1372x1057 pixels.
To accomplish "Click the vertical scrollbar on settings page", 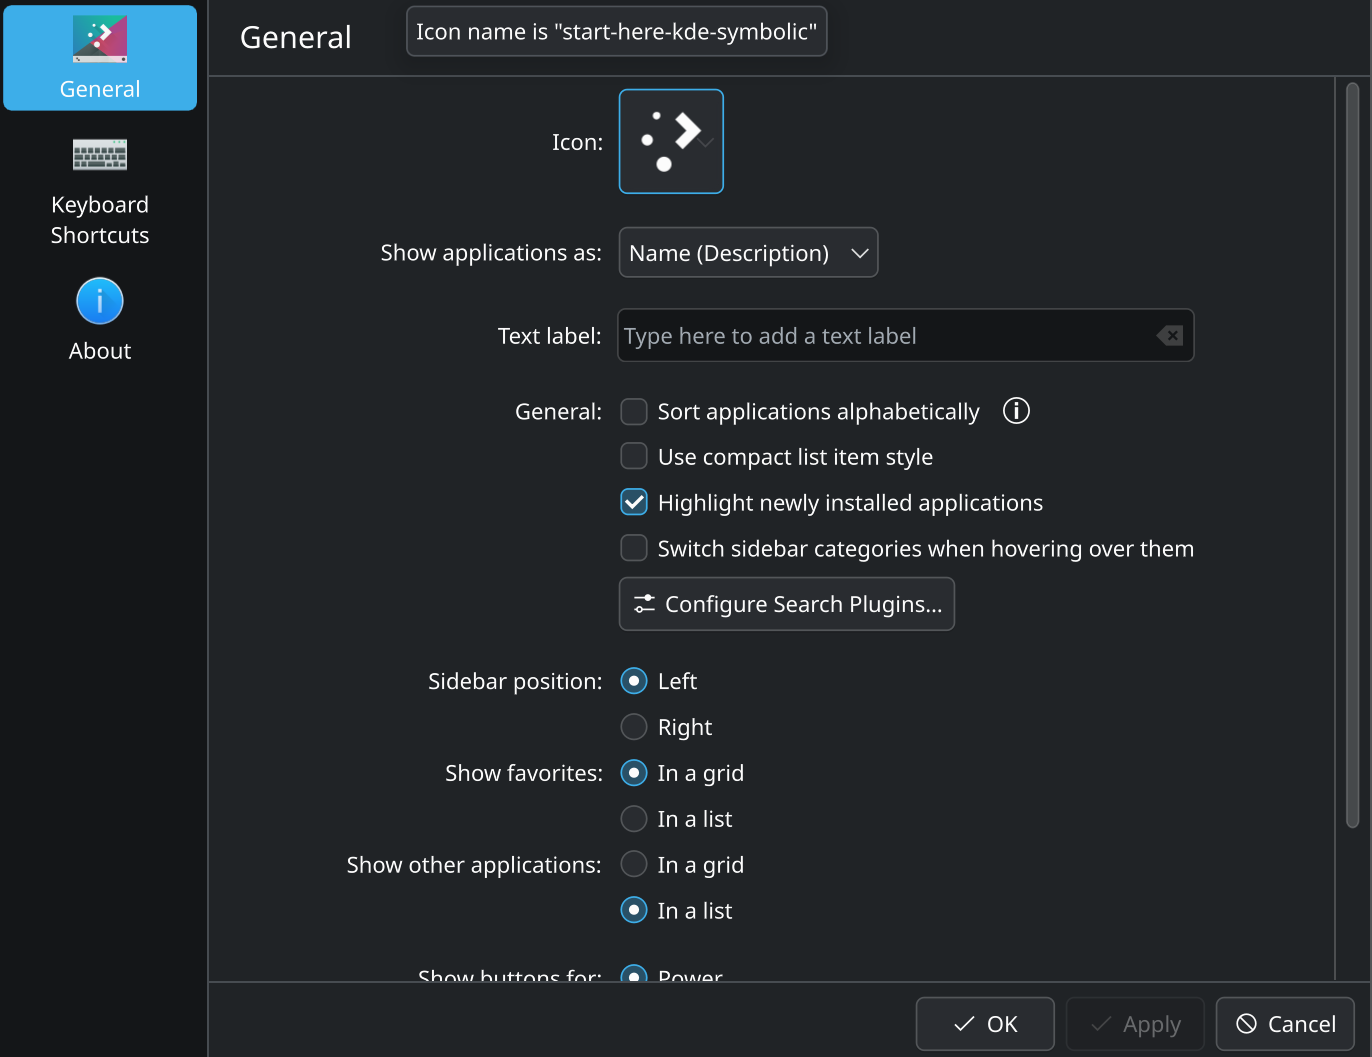I will tap(1352, 455).
